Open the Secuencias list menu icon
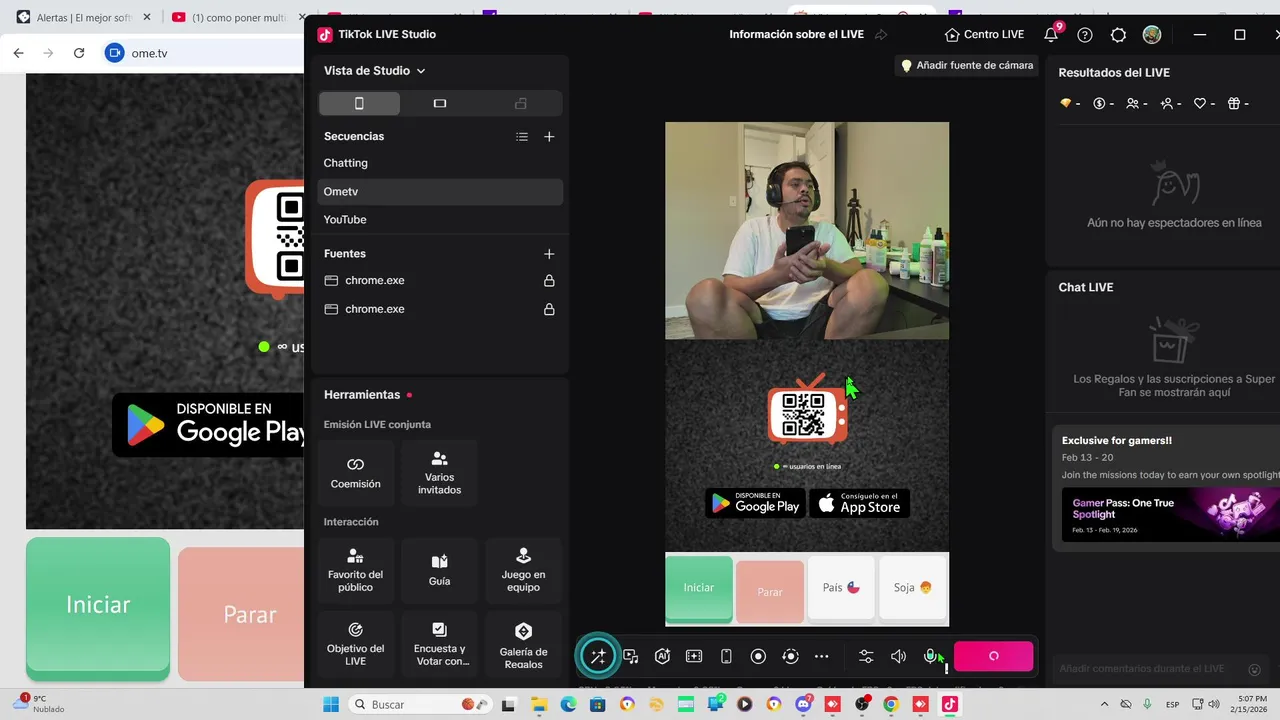 tap(522, 137)
